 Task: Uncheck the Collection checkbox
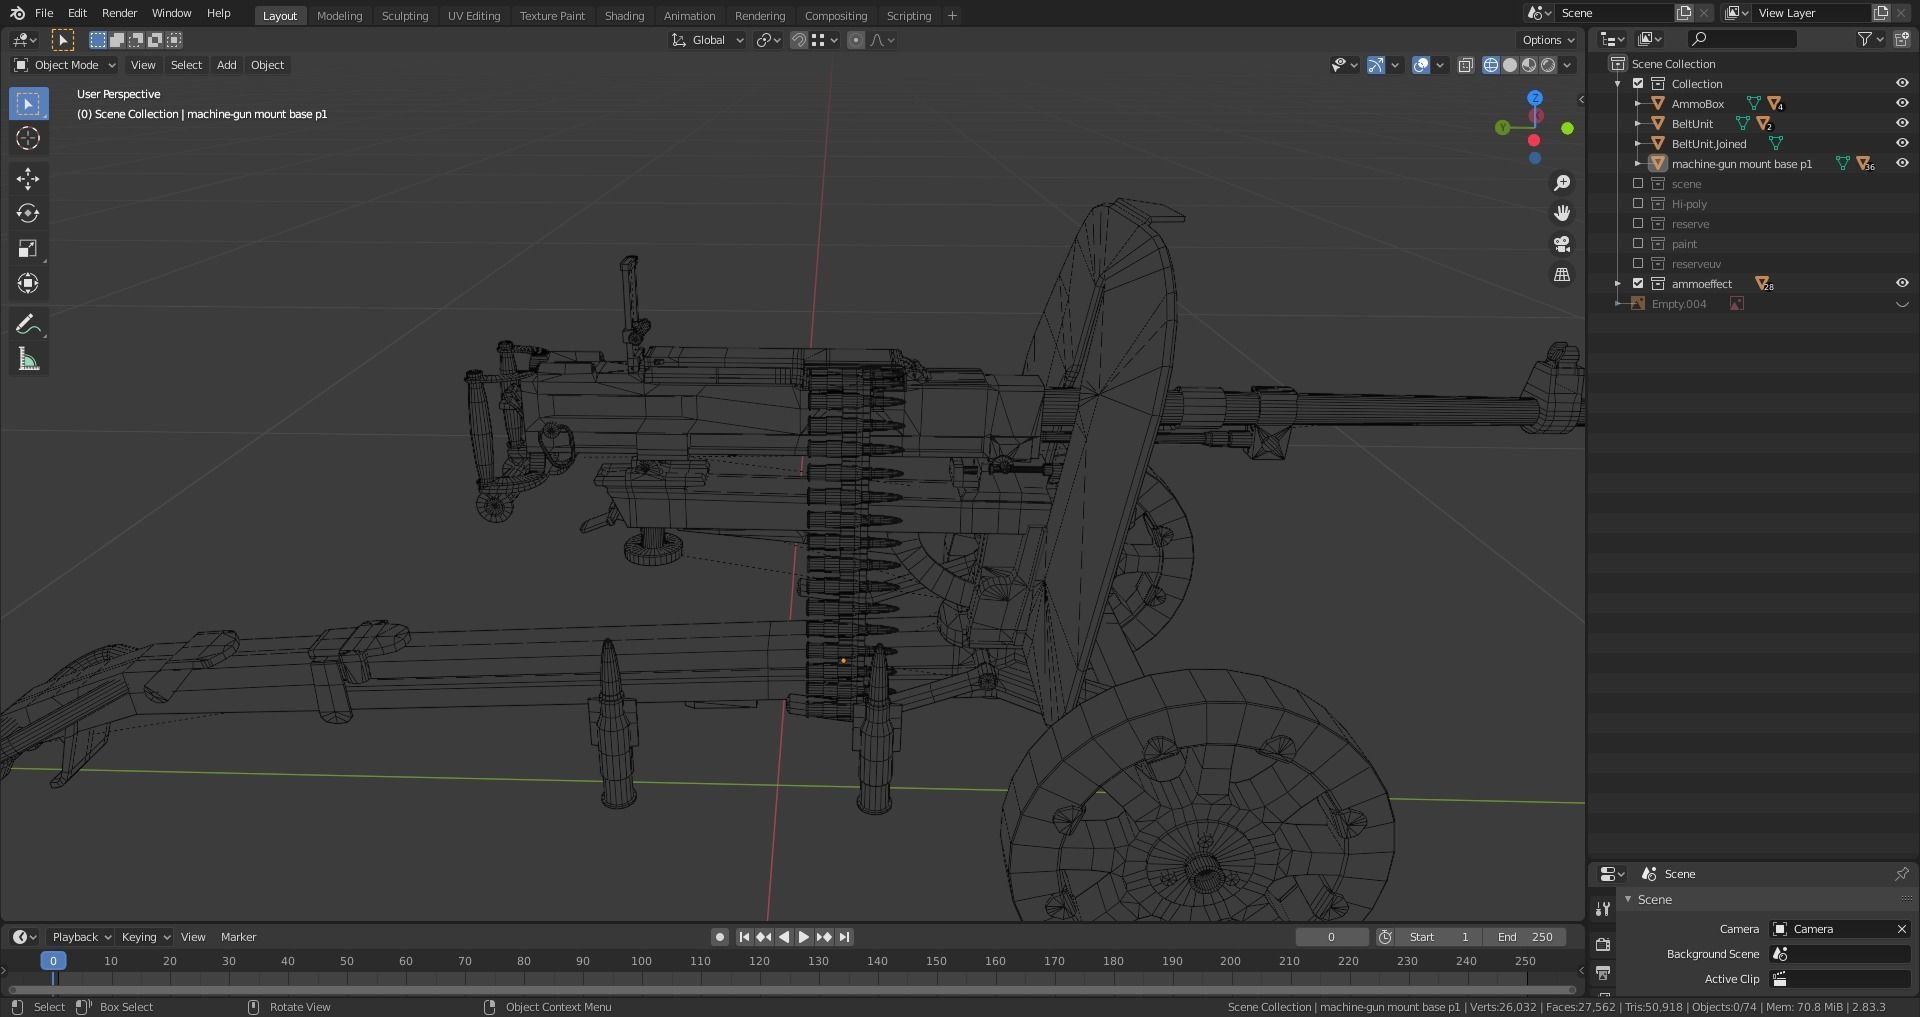click(1638, 83)
